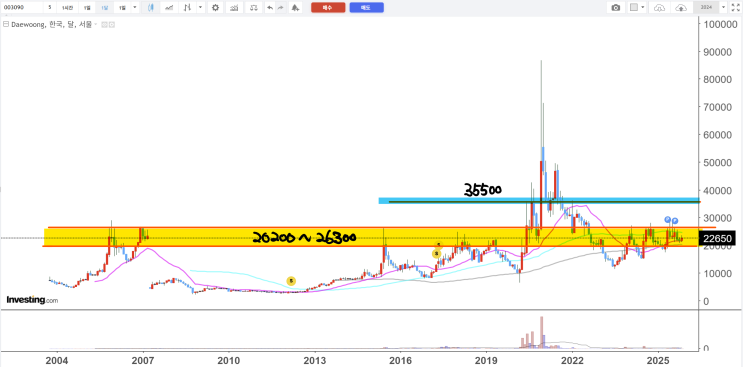Load chart layout via cloud download icon
The image size is (743, 367).
coord(660,8)
